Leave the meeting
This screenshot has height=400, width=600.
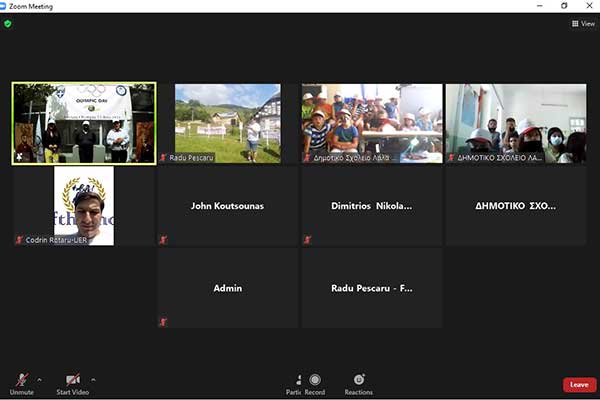pos(578,384)
